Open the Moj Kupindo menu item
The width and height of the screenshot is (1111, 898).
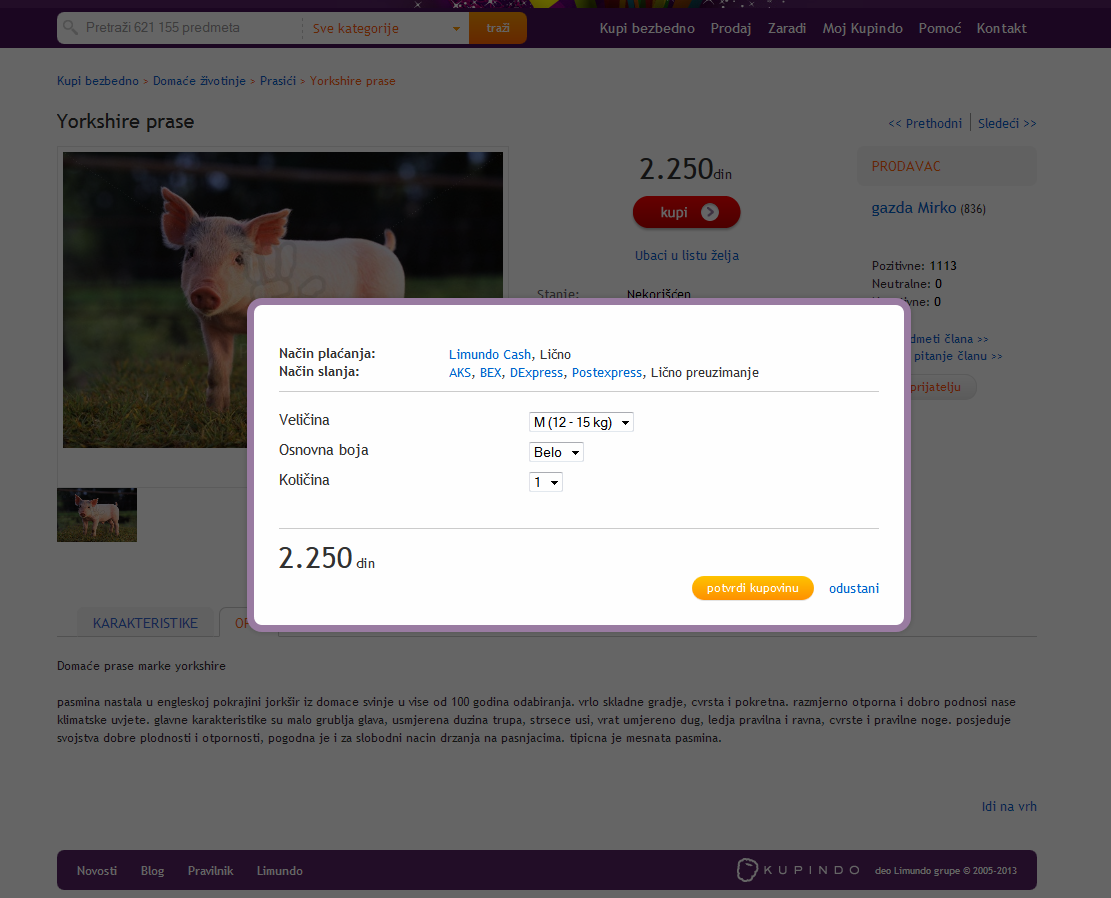[862, 28]
